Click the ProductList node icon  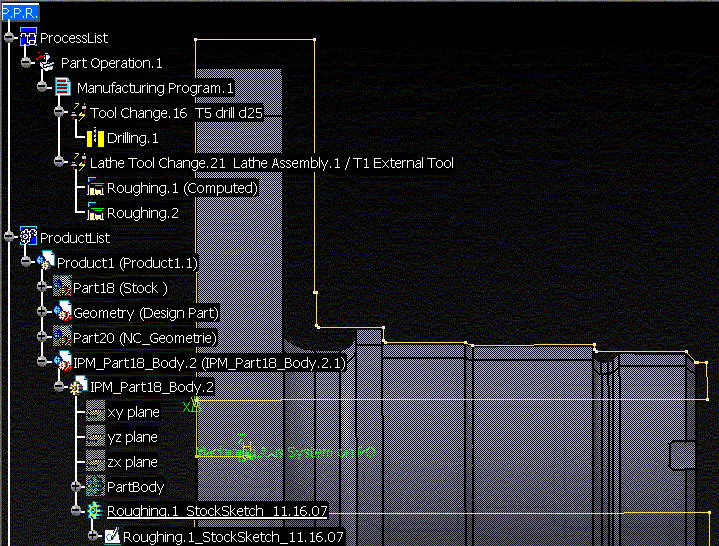[x=29, y=238]
